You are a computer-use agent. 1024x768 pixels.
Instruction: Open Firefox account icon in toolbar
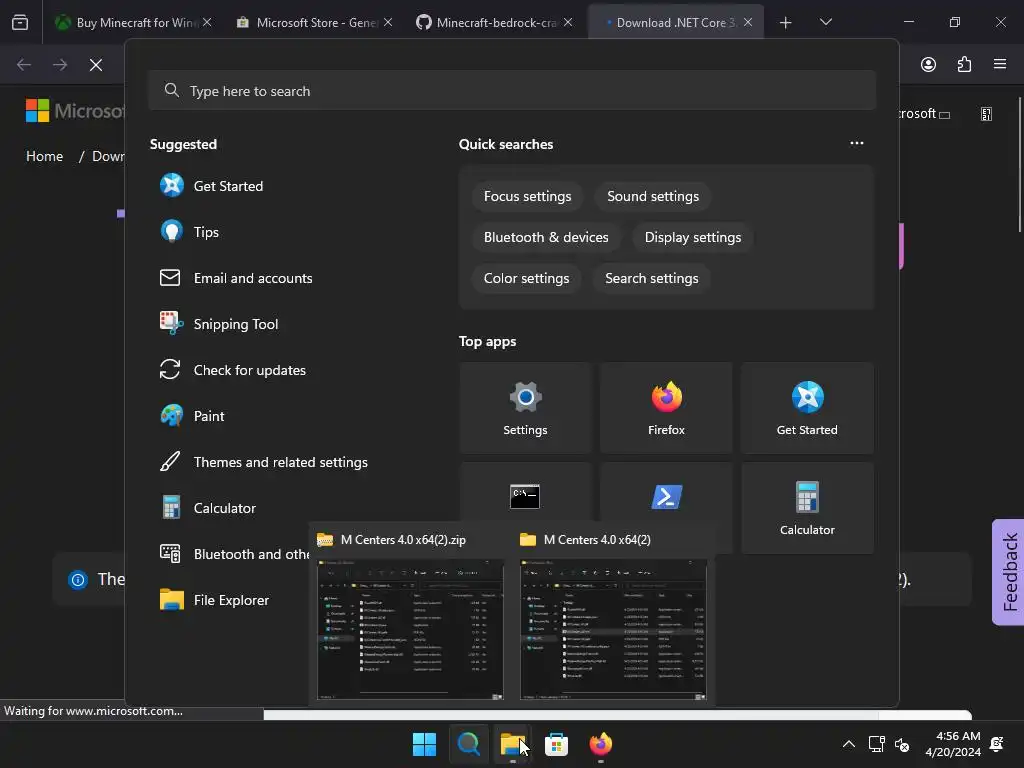[x=928, y=64]
